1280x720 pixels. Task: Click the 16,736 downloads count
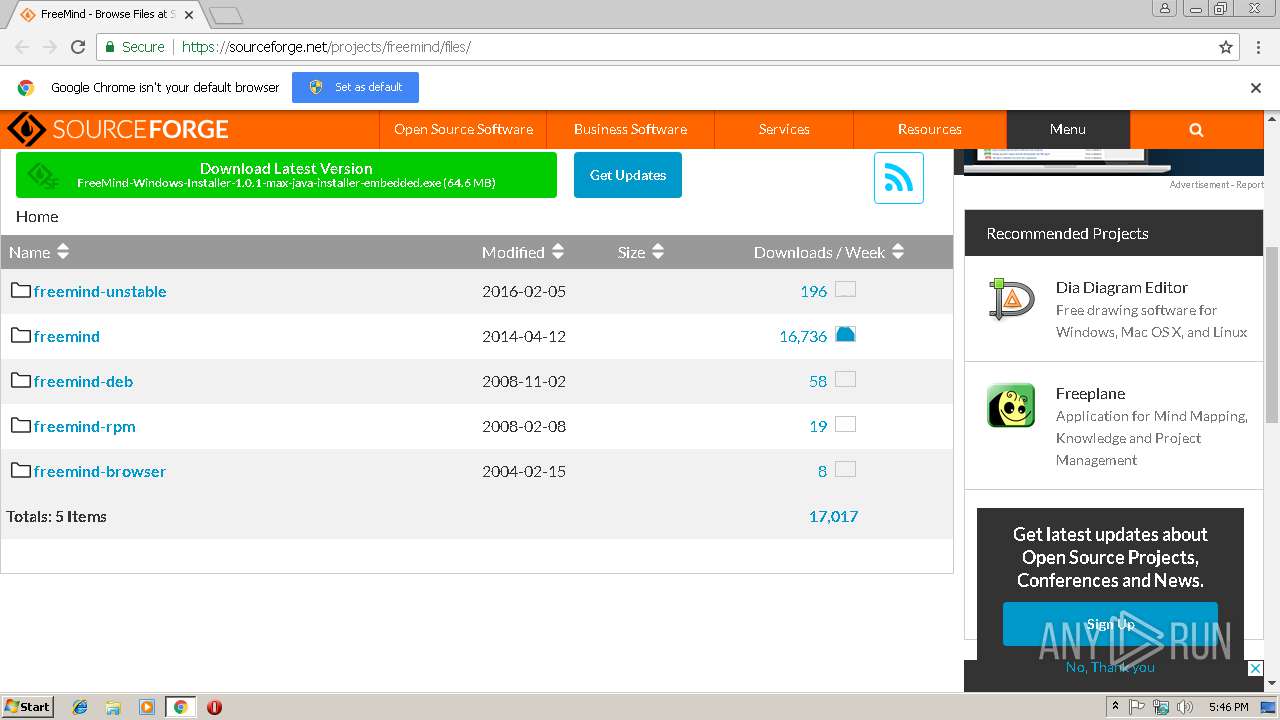pos(803,336)
